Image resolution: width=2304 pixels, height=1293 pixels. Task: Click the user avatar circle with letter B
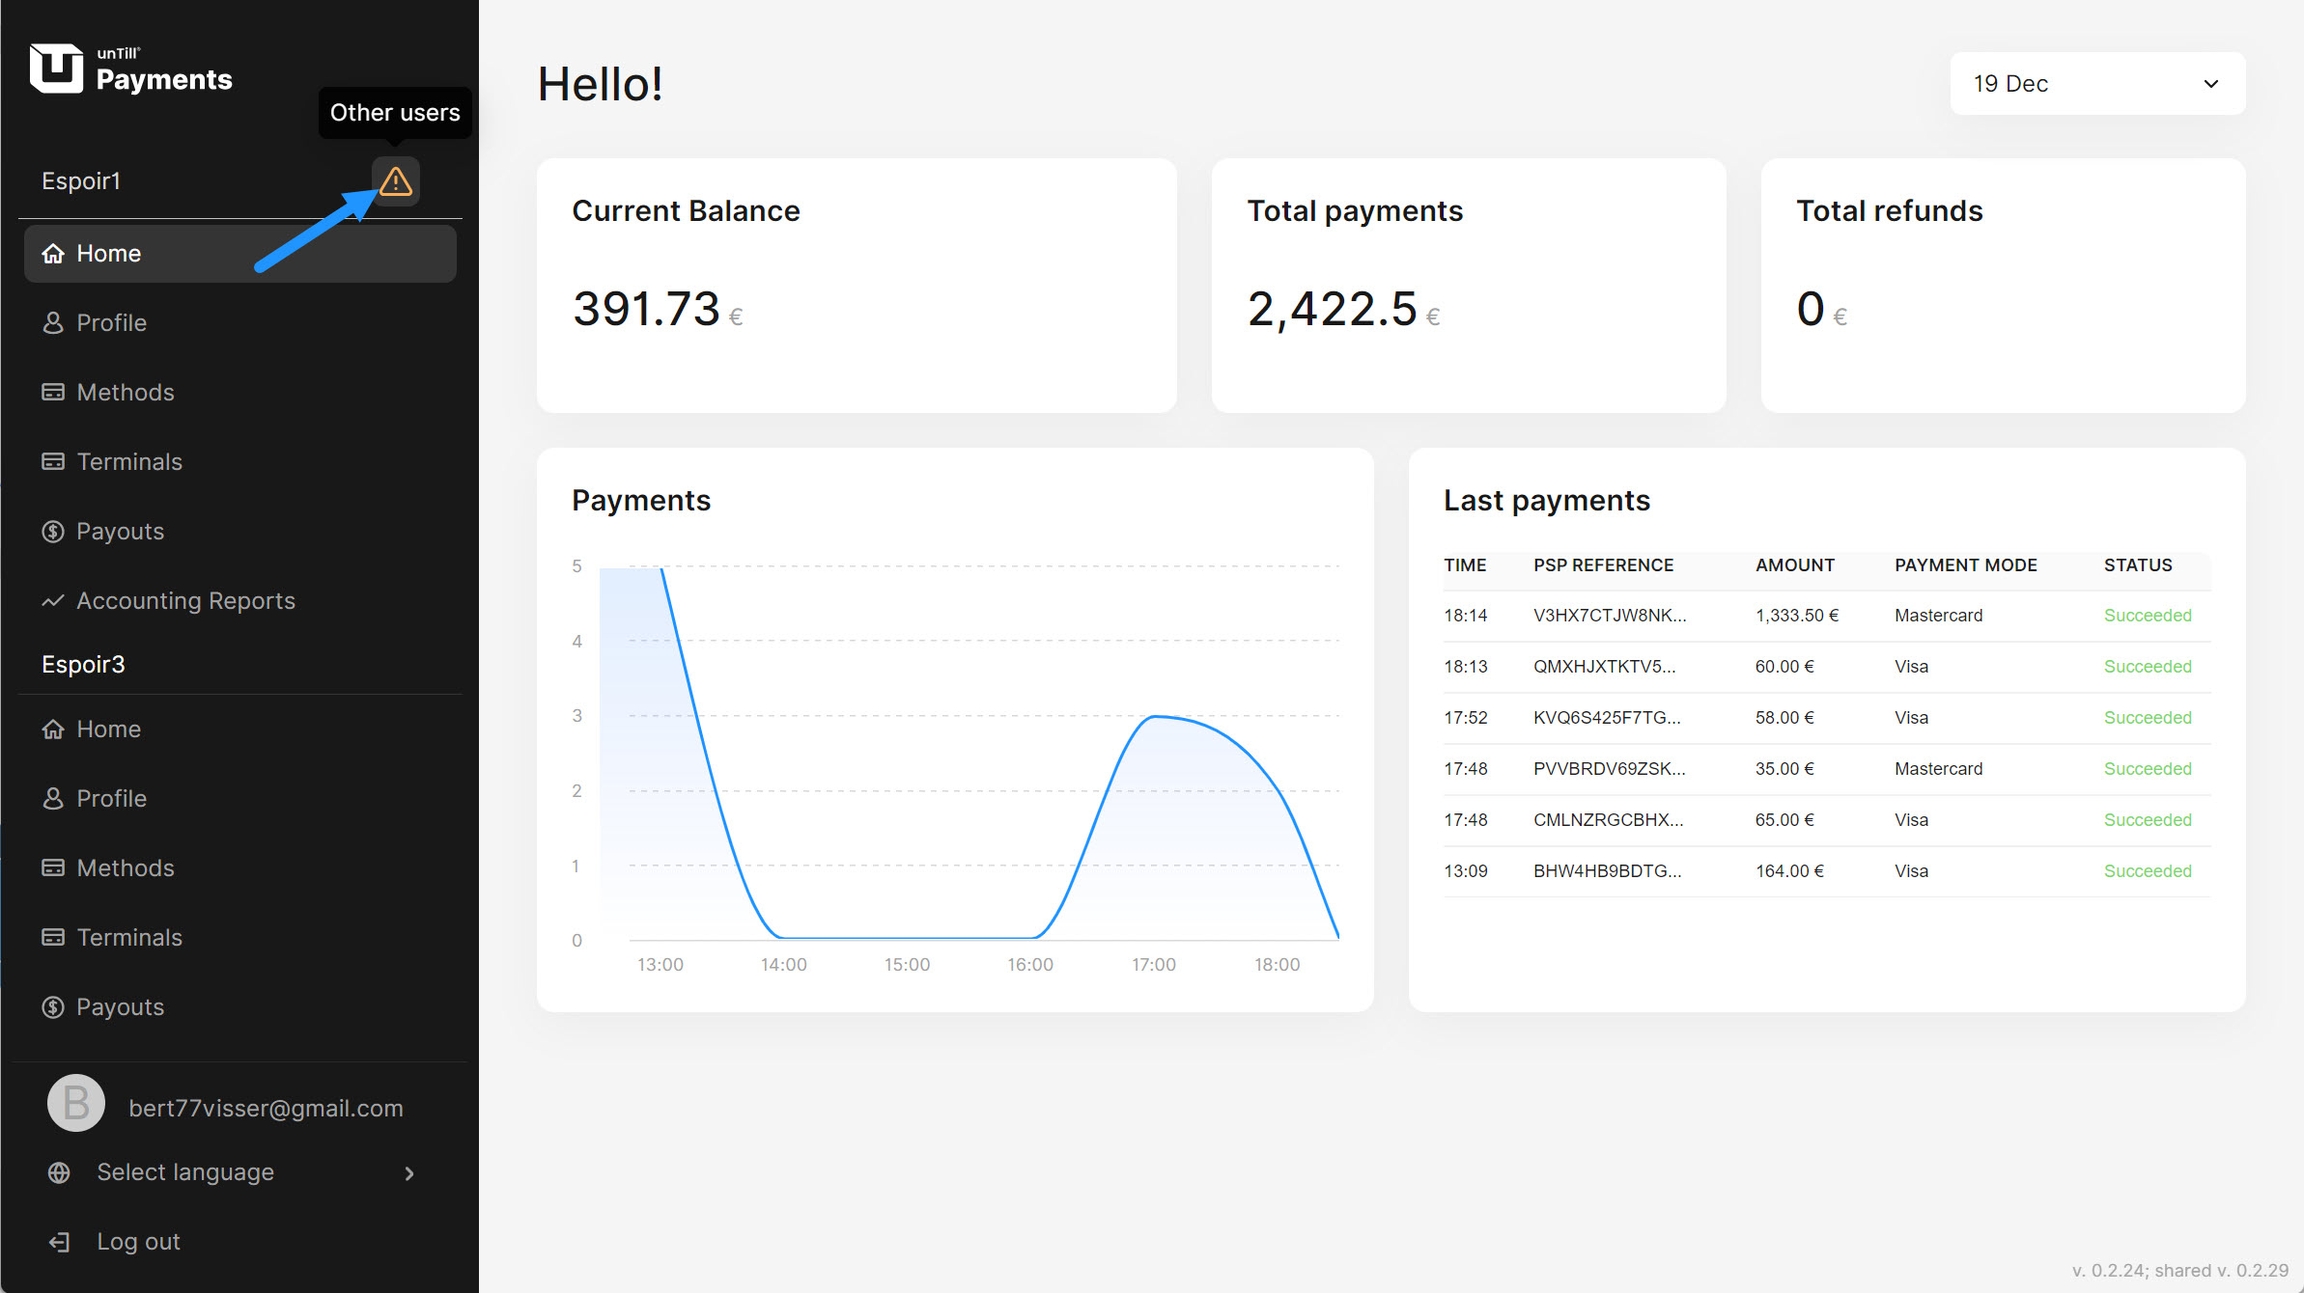tap(76, 1104)
